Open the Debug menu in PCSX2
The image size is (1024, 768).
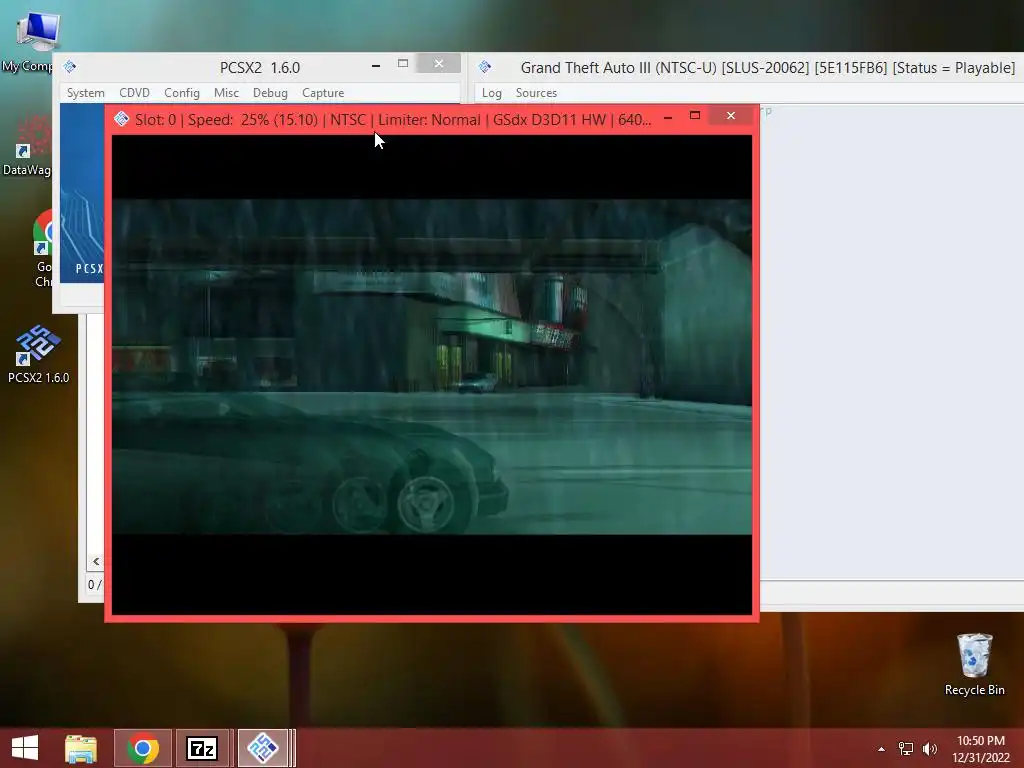[270, 93]
